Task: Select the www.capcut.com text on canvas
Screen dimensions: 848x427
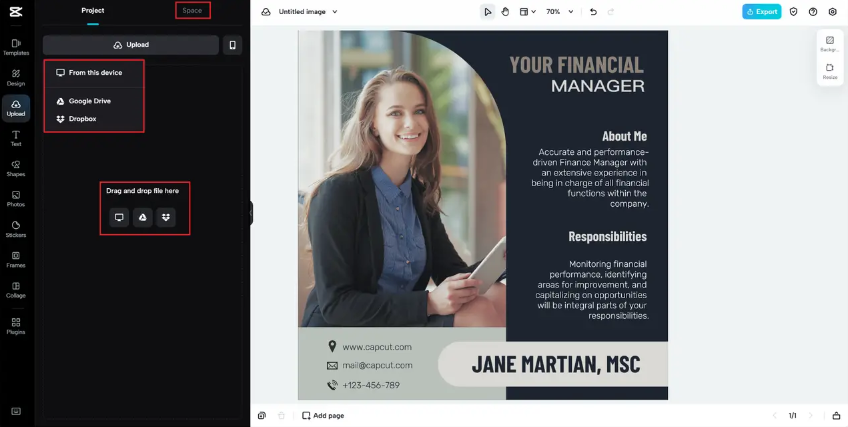Action: [377, 347]
